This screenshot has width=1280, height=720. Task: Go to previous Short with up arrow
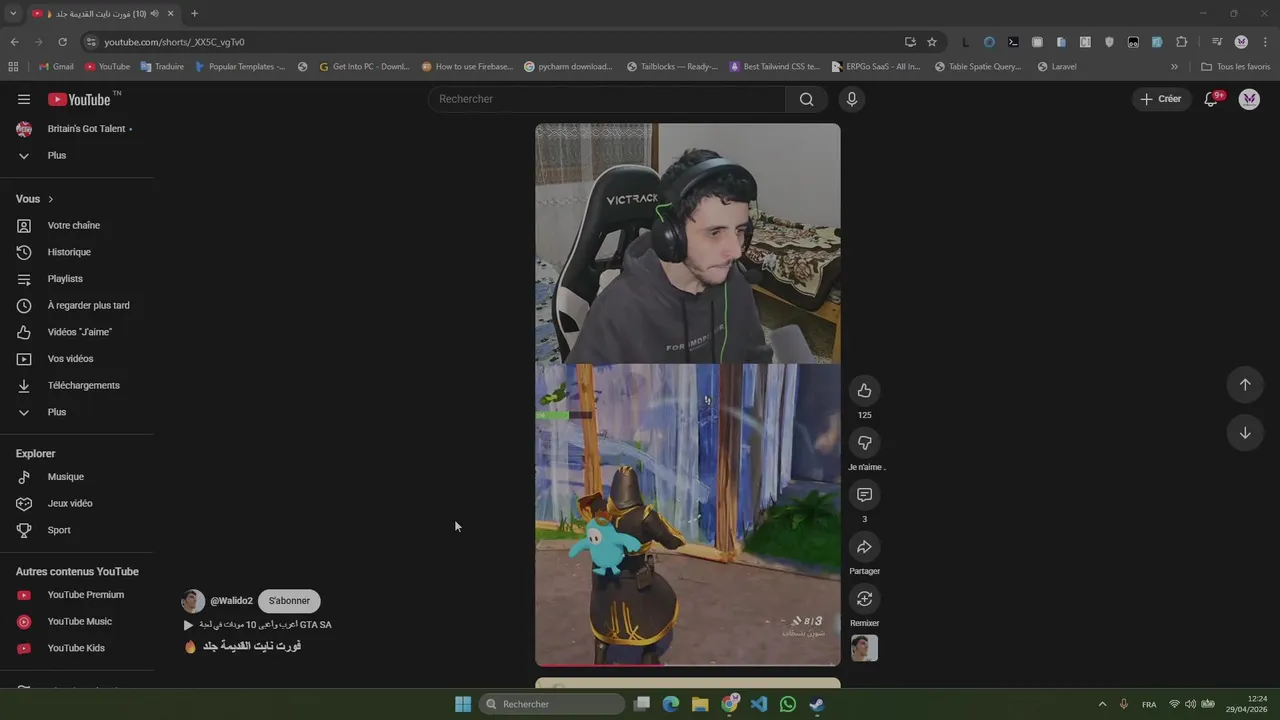point(1245,385)
